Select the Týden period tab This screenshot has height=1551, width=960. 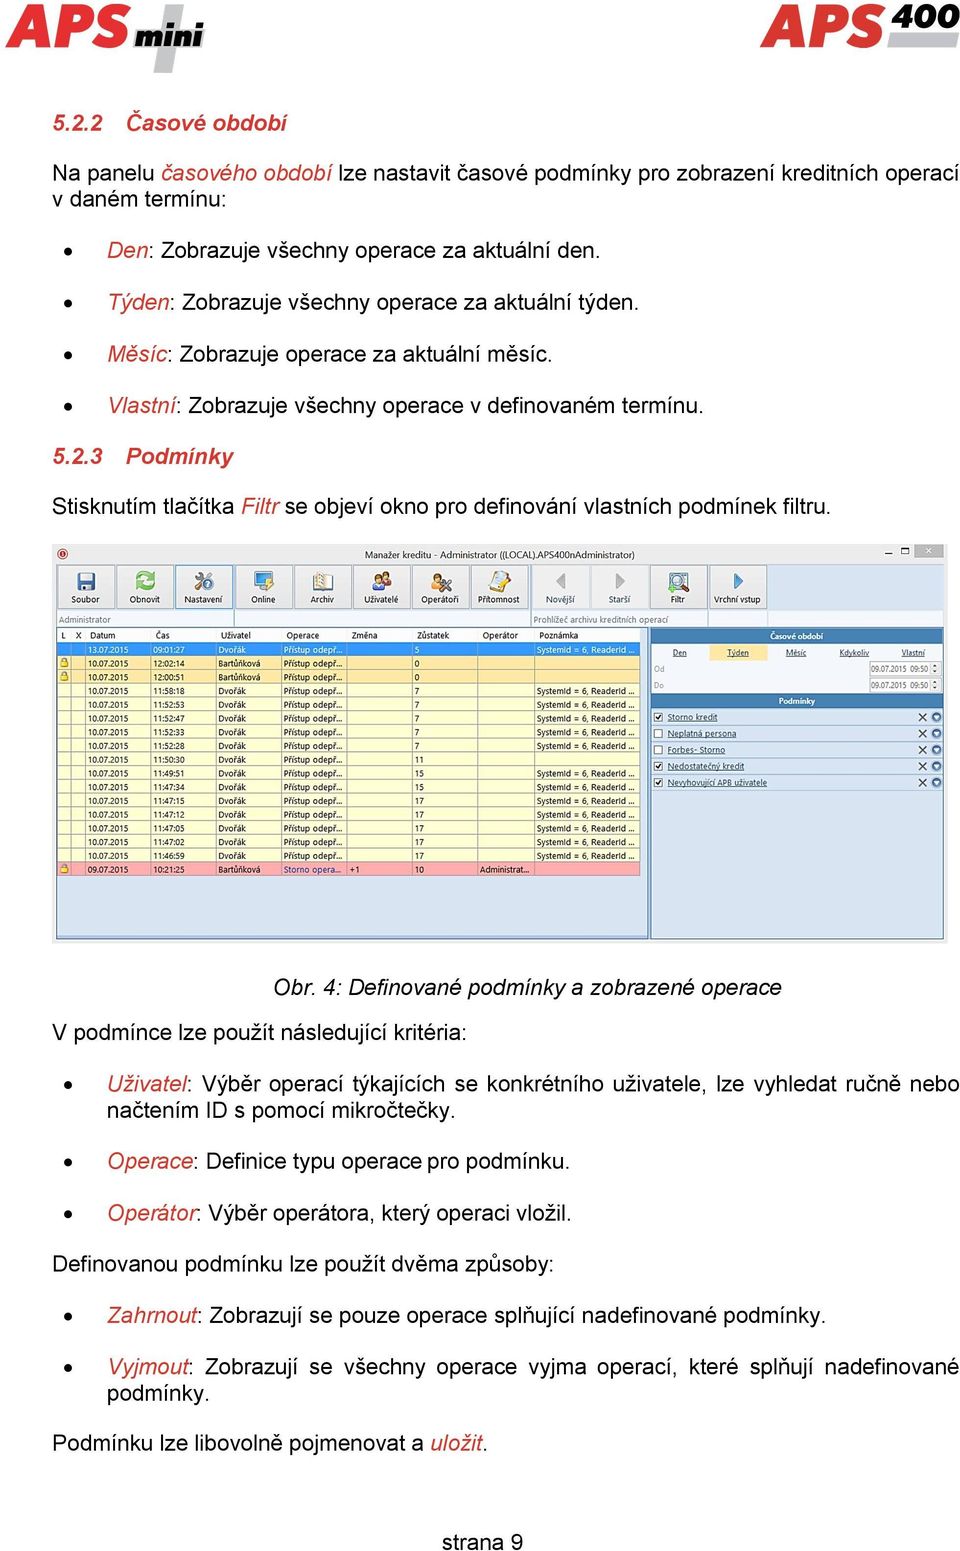coord(738,652)
